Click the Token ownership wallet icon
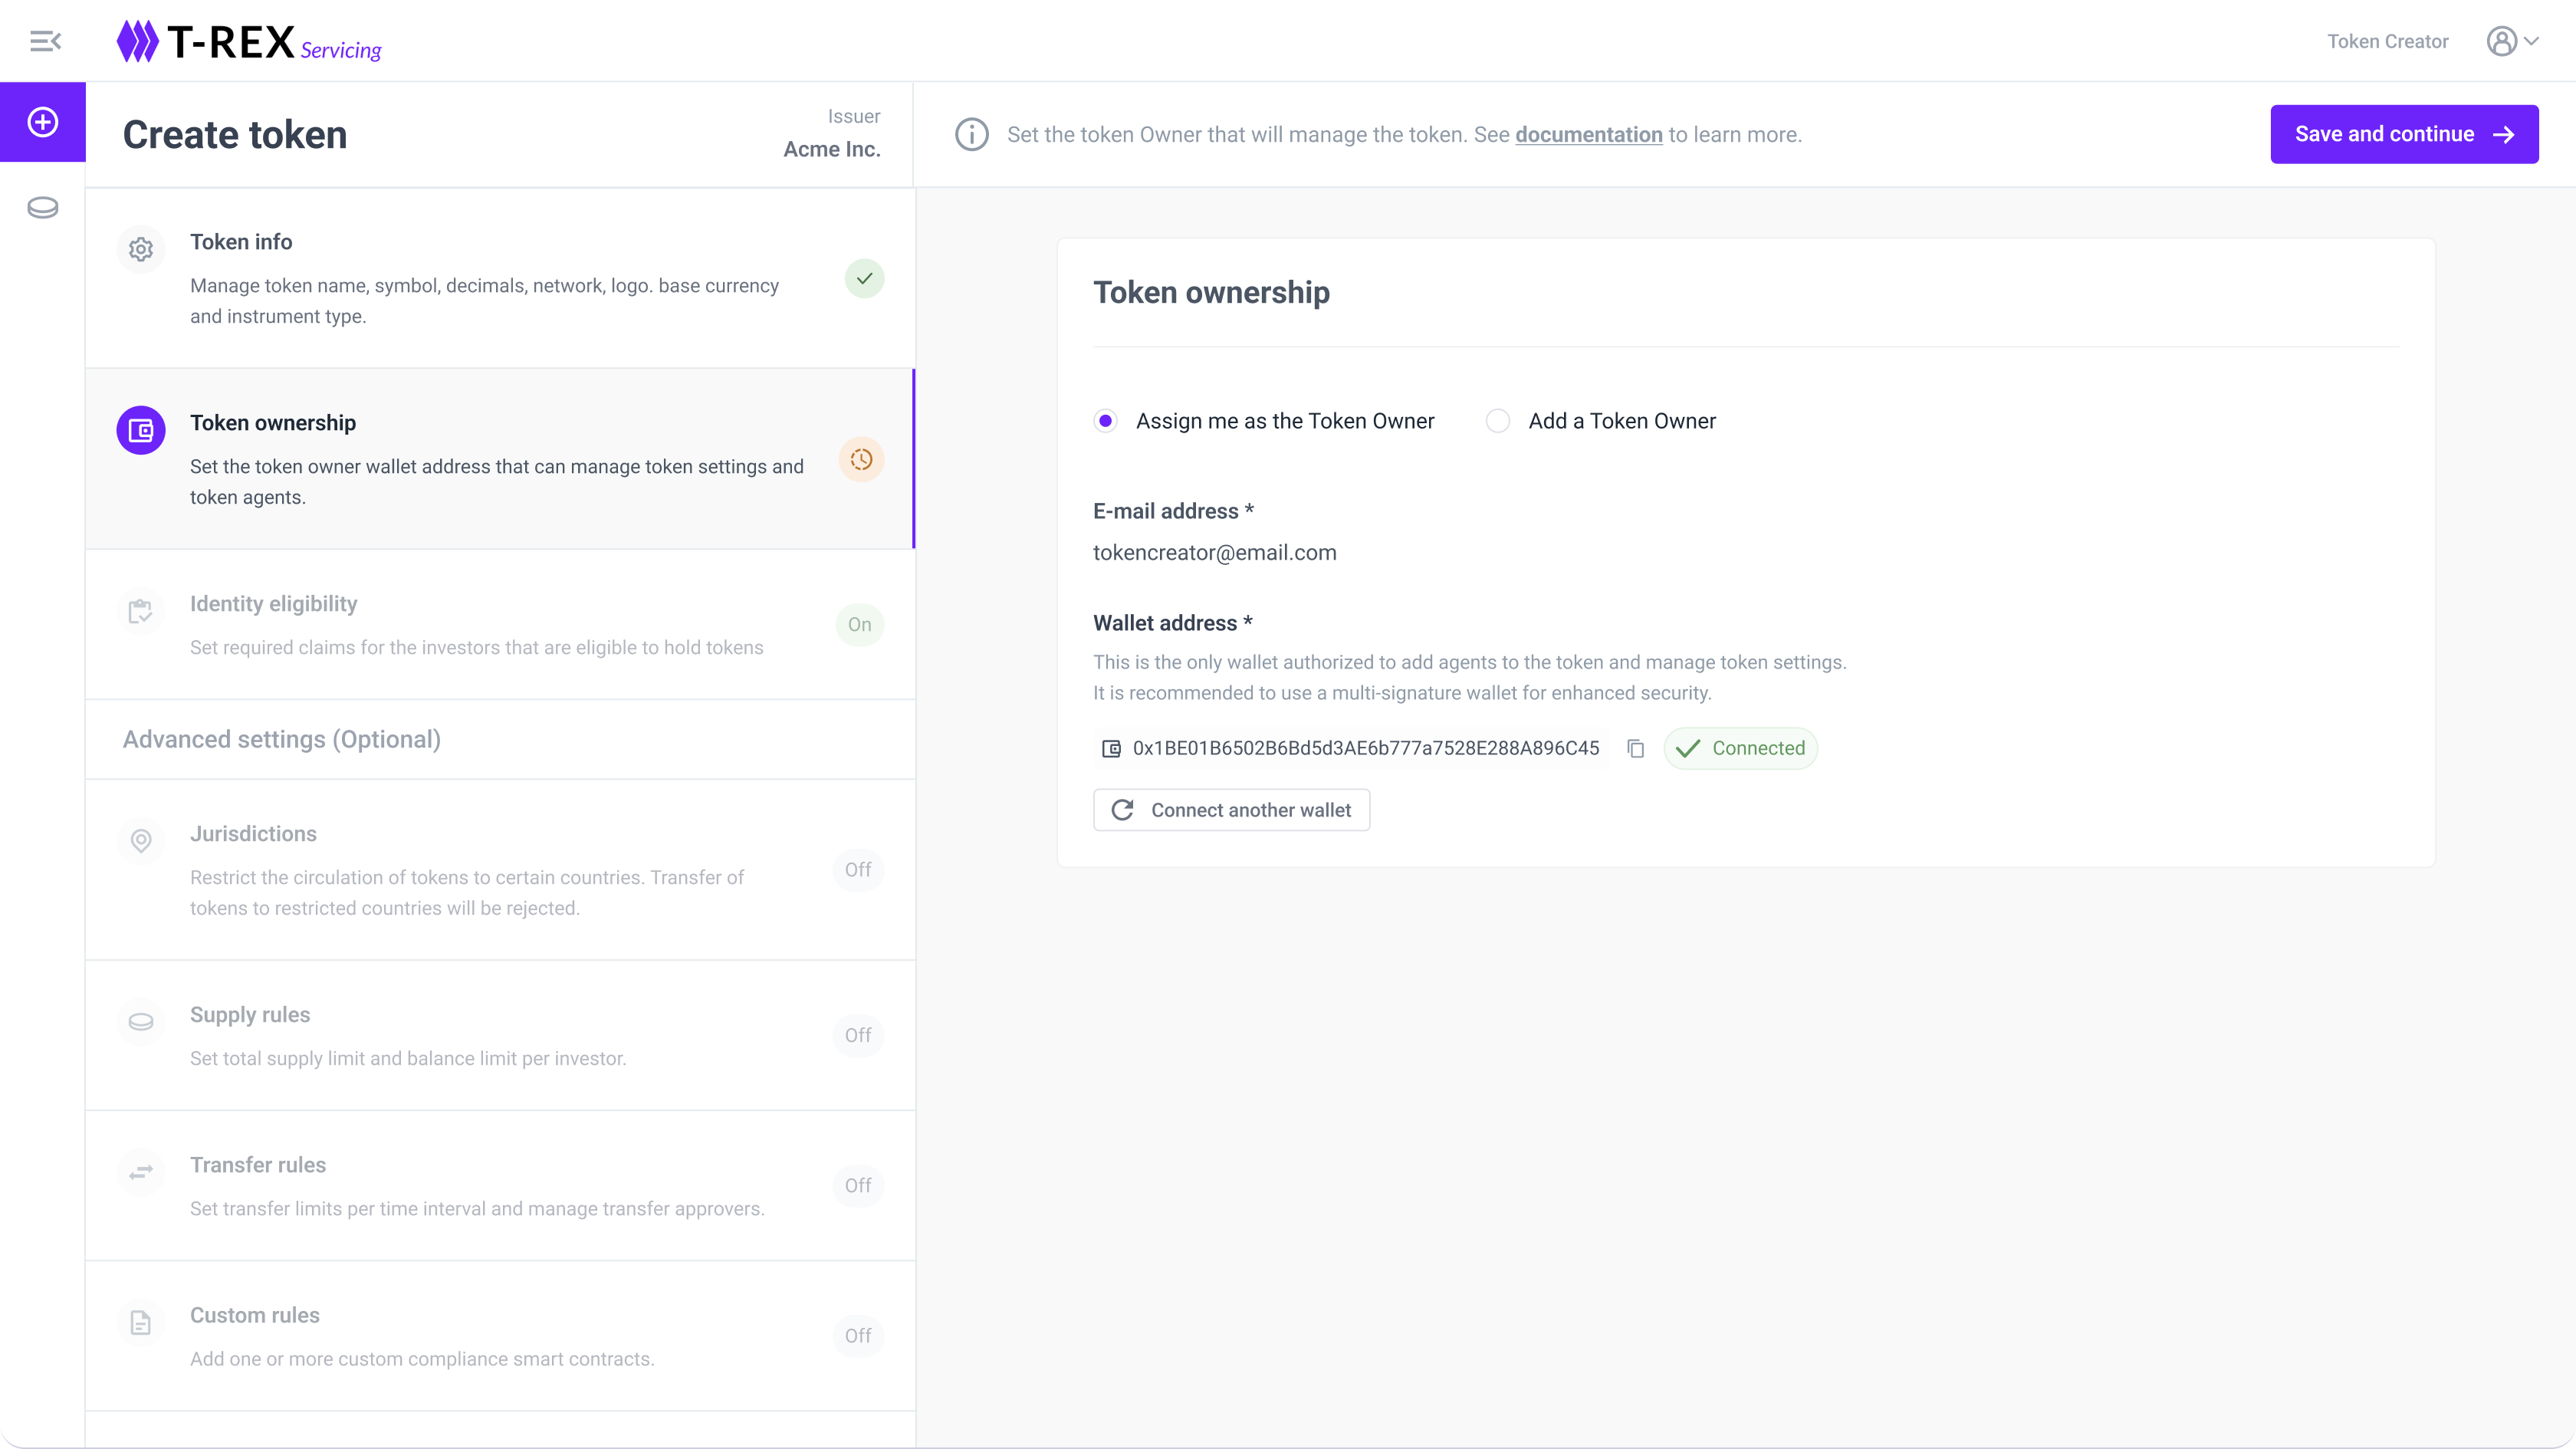The width and height of the screenshot is (2576, 1449). tap(141, 430)
